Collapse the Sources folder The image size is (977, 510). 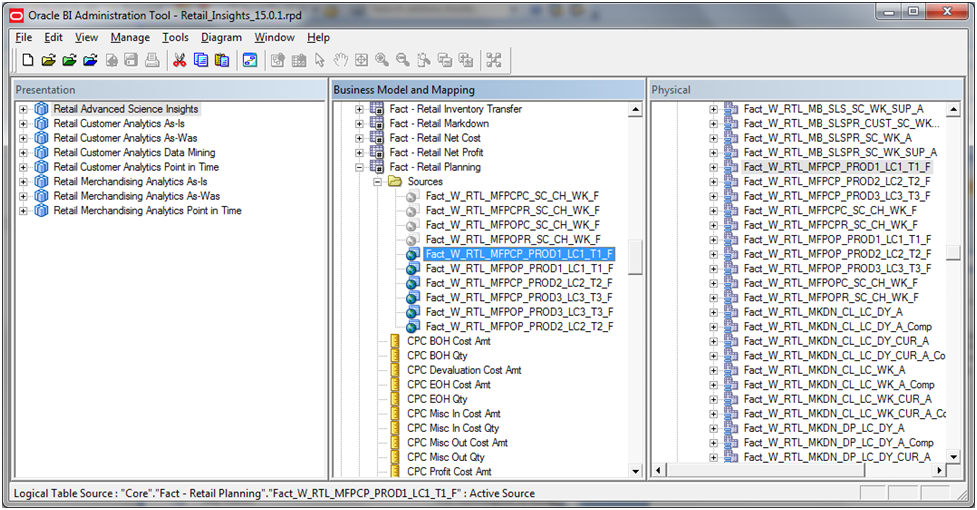377,182
